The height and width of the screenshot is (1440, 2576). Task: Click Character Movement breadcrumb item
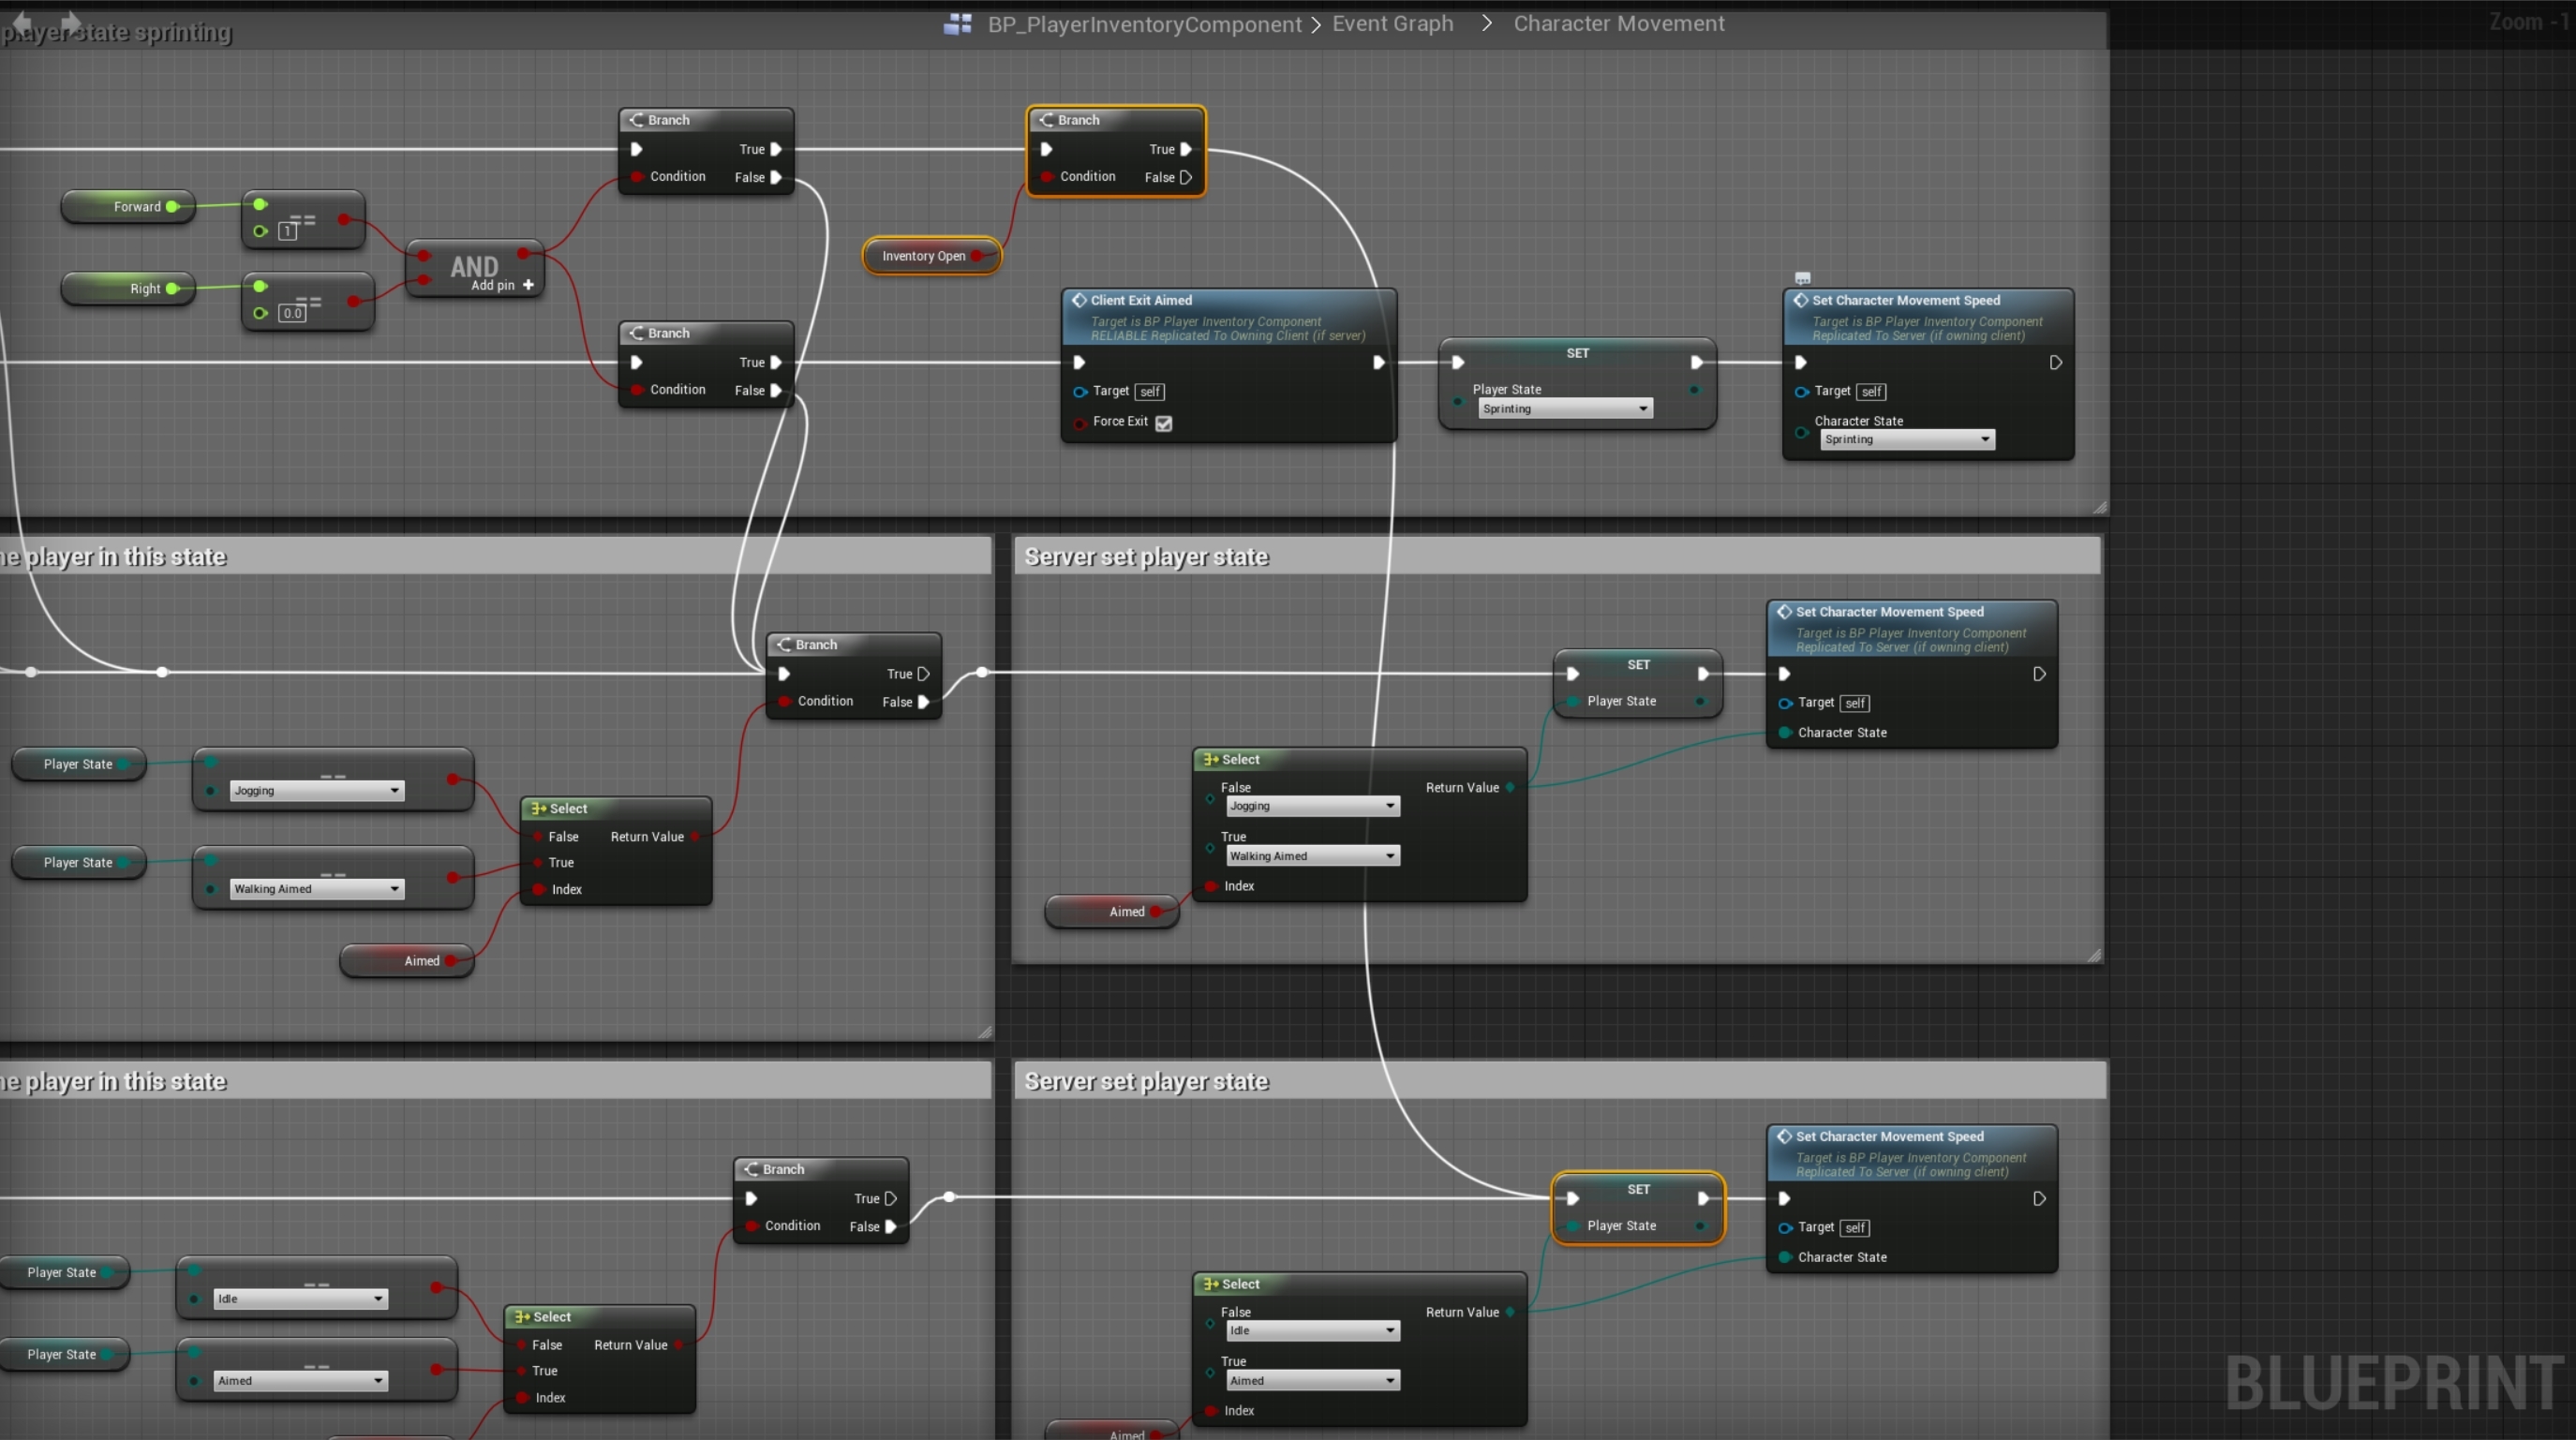pyautogui.click(x=1618, y=24)
